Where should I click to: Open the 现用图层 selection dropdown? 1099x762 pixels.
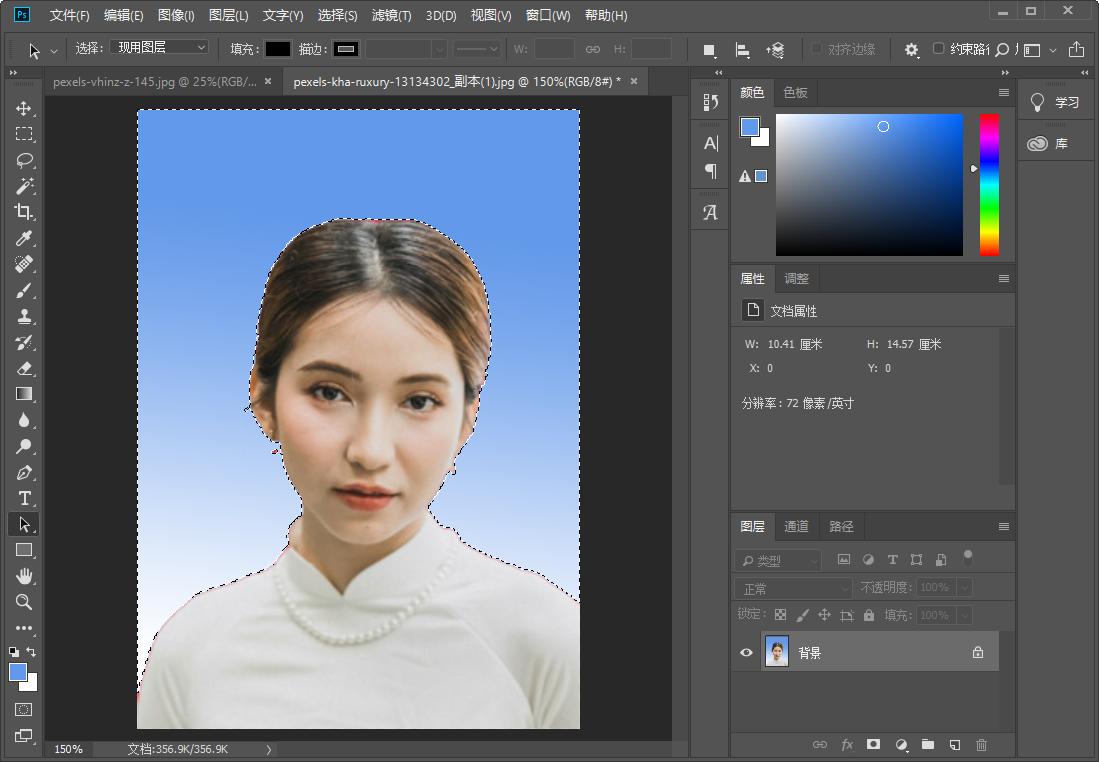(160, 48)
